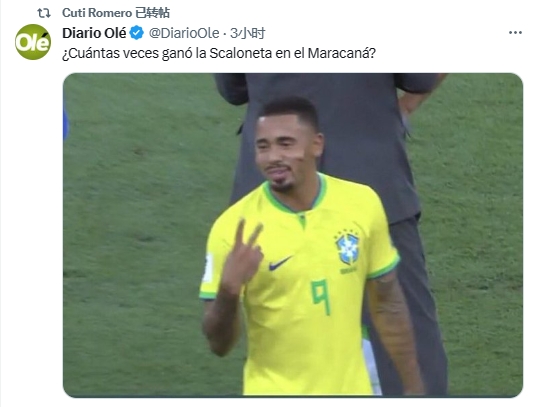Click the blue verified badge
Image resolution: width=539 pixels, height=407 pixels.
(137, 33)
